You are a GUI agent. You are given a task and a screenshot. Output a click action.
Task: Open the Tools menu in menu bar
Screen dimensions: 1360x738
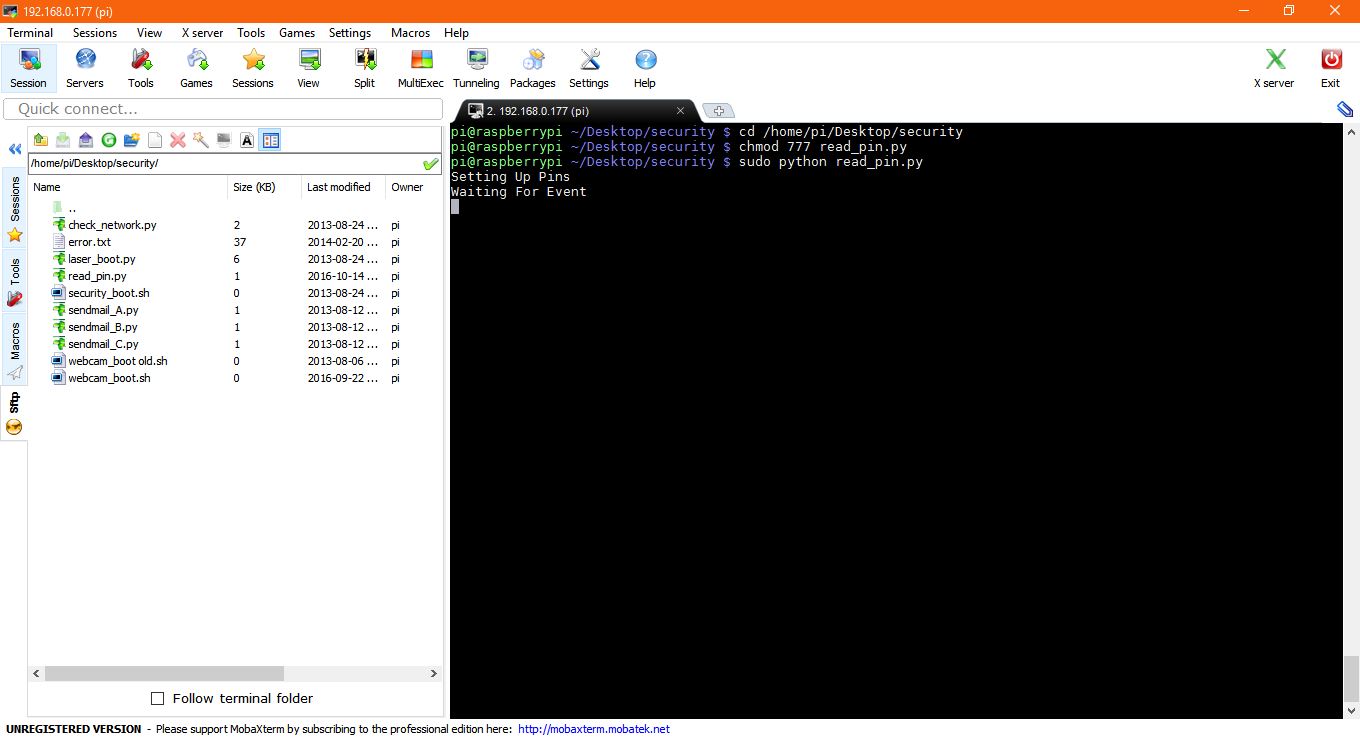tap(251, 33)
